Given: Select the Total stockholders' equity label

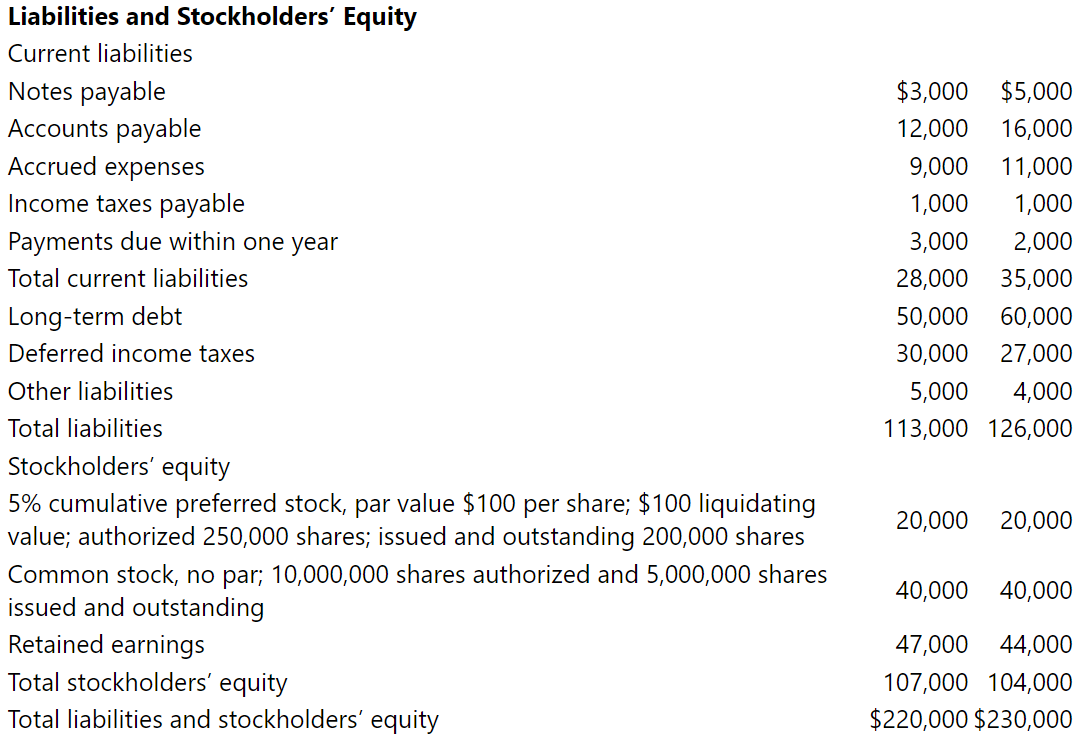Looking at the screenshot, I should pos(147,683).
